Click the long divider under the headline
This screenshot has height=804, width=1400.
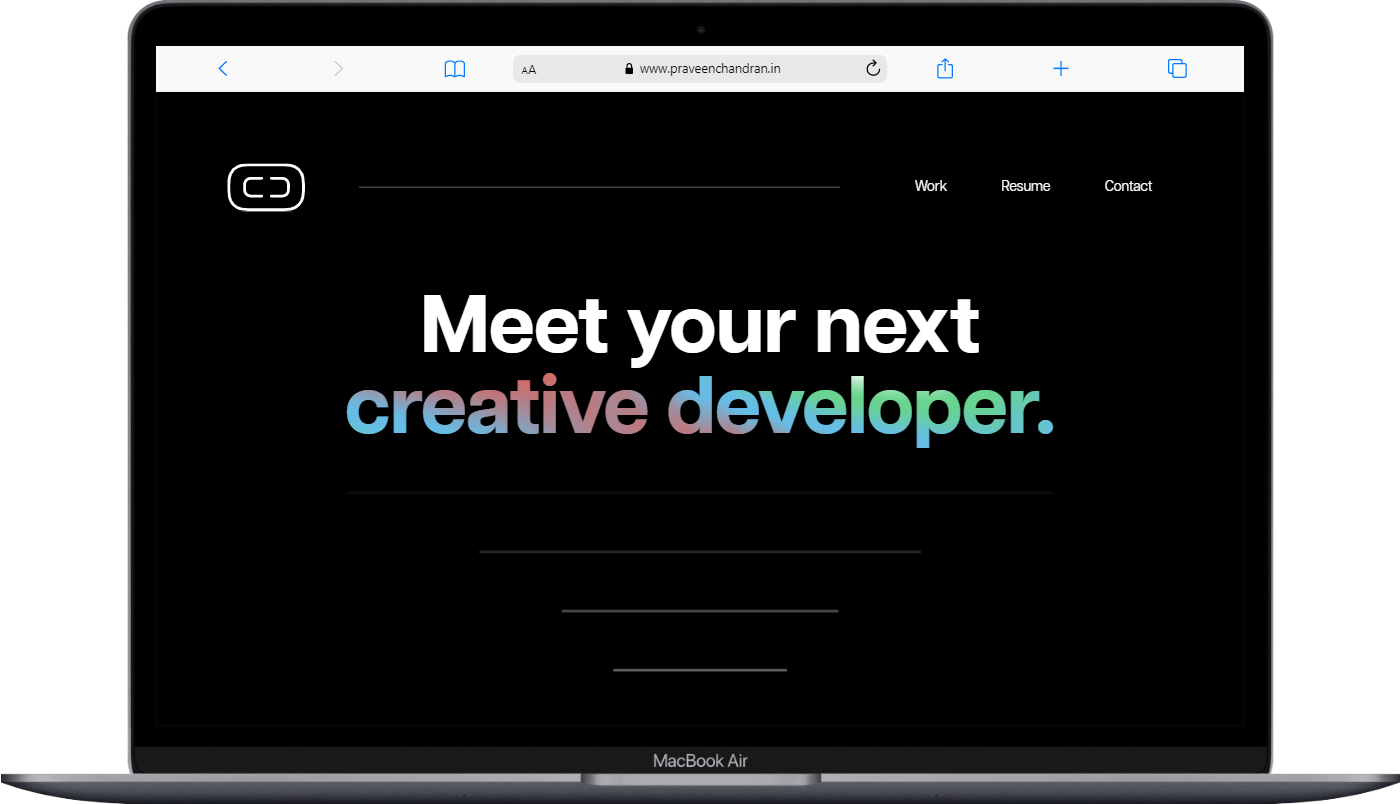(700, 493)
